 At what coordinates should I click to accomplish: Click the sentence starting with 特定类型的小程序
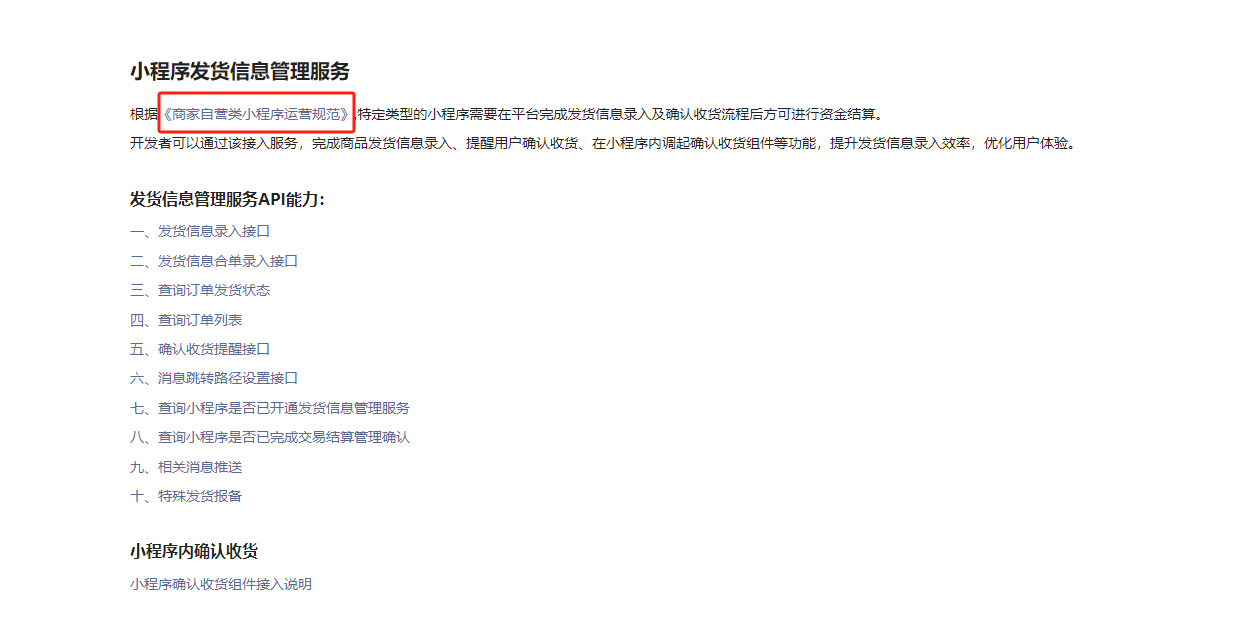pos(620,114)
